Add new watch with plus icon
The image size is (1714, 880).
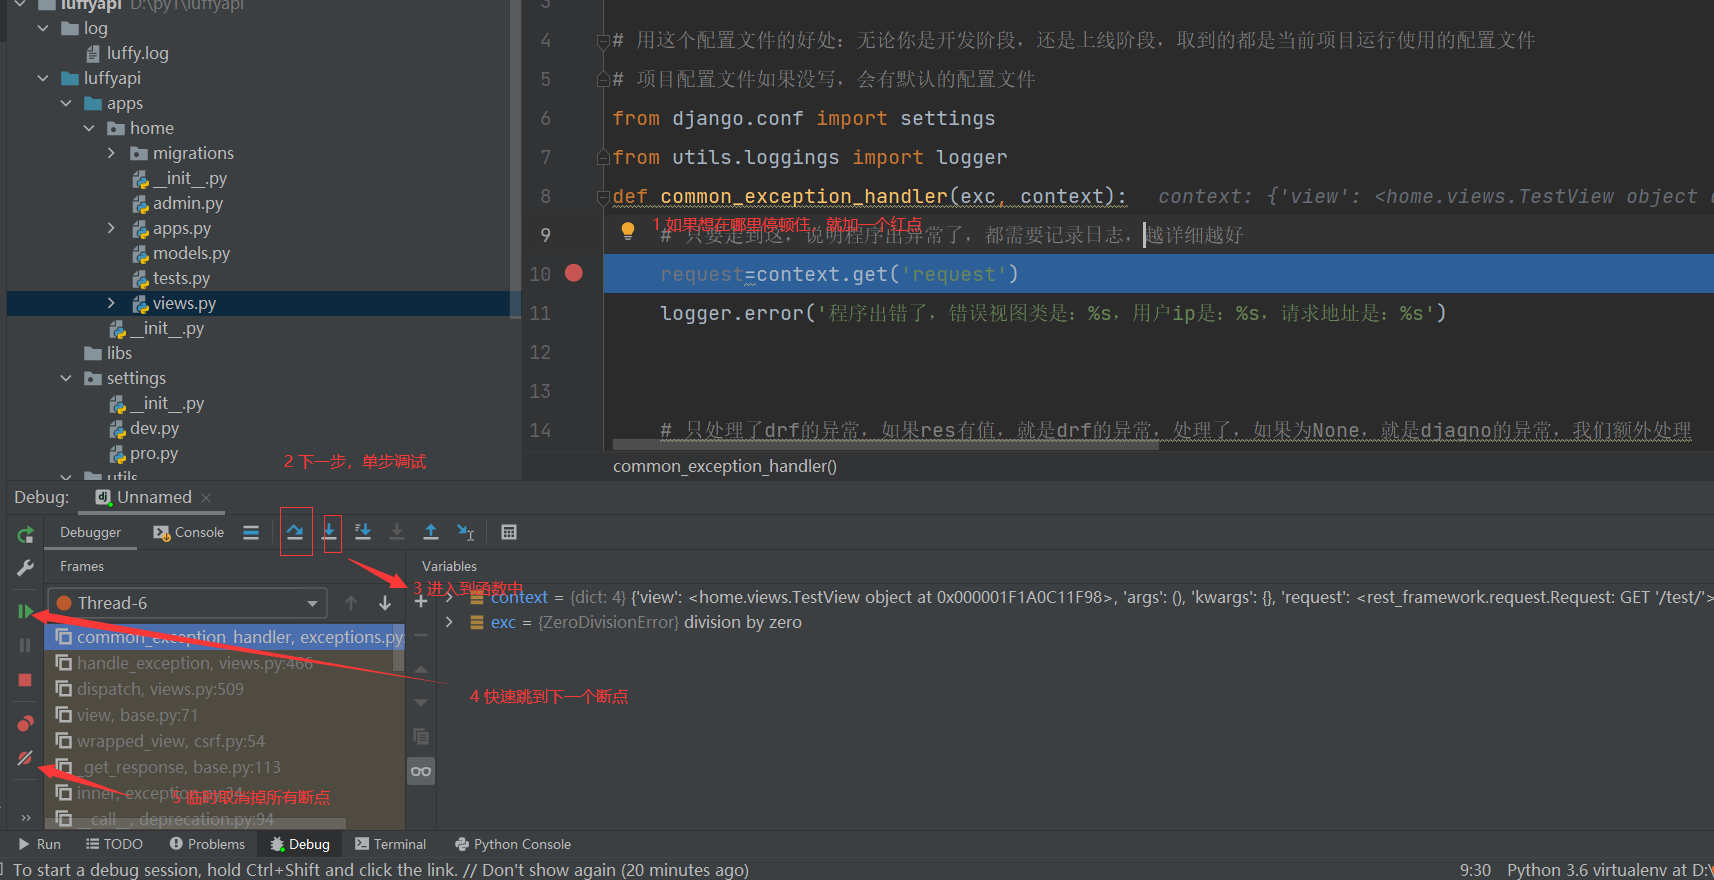pos(421,601)
